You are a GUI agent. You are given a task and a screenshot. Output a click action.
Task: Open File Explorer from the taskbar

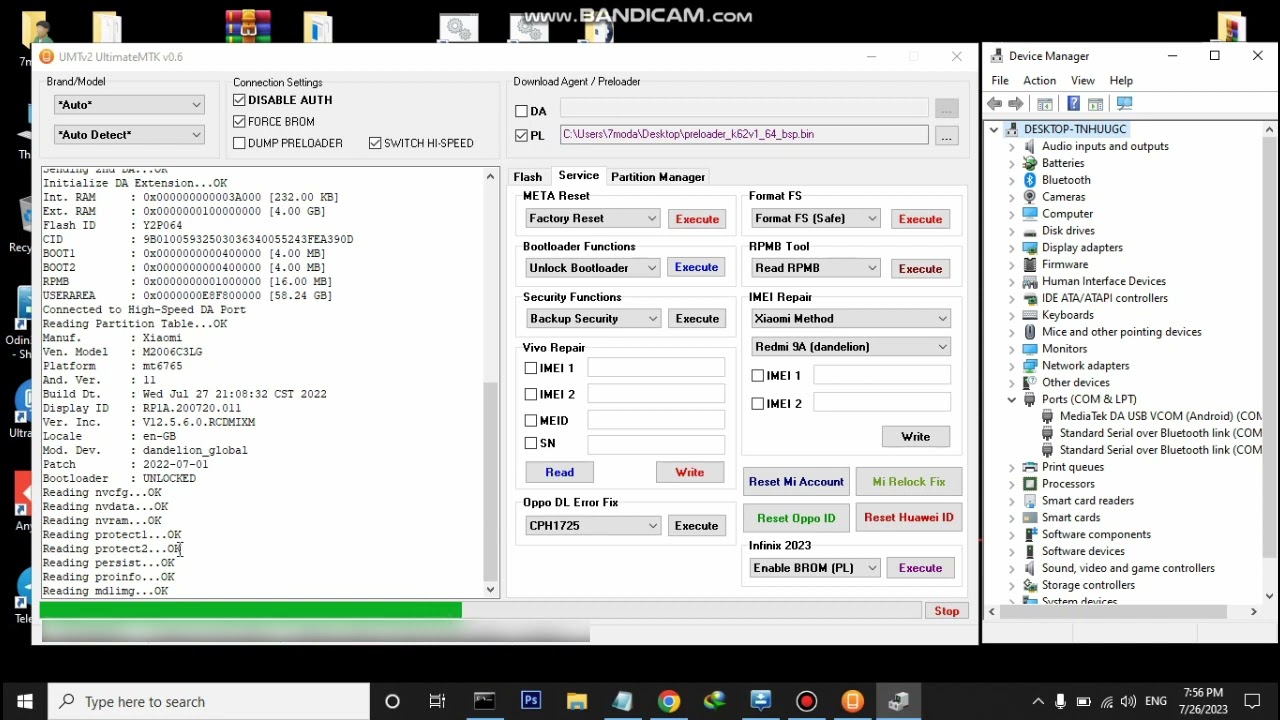[577, 701]
